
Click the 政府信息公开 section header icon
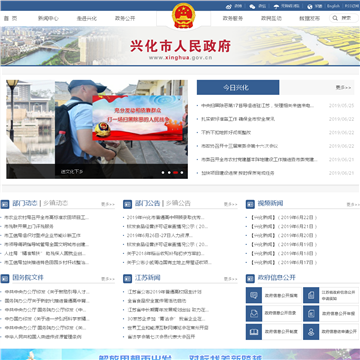[x=250, y=278]
